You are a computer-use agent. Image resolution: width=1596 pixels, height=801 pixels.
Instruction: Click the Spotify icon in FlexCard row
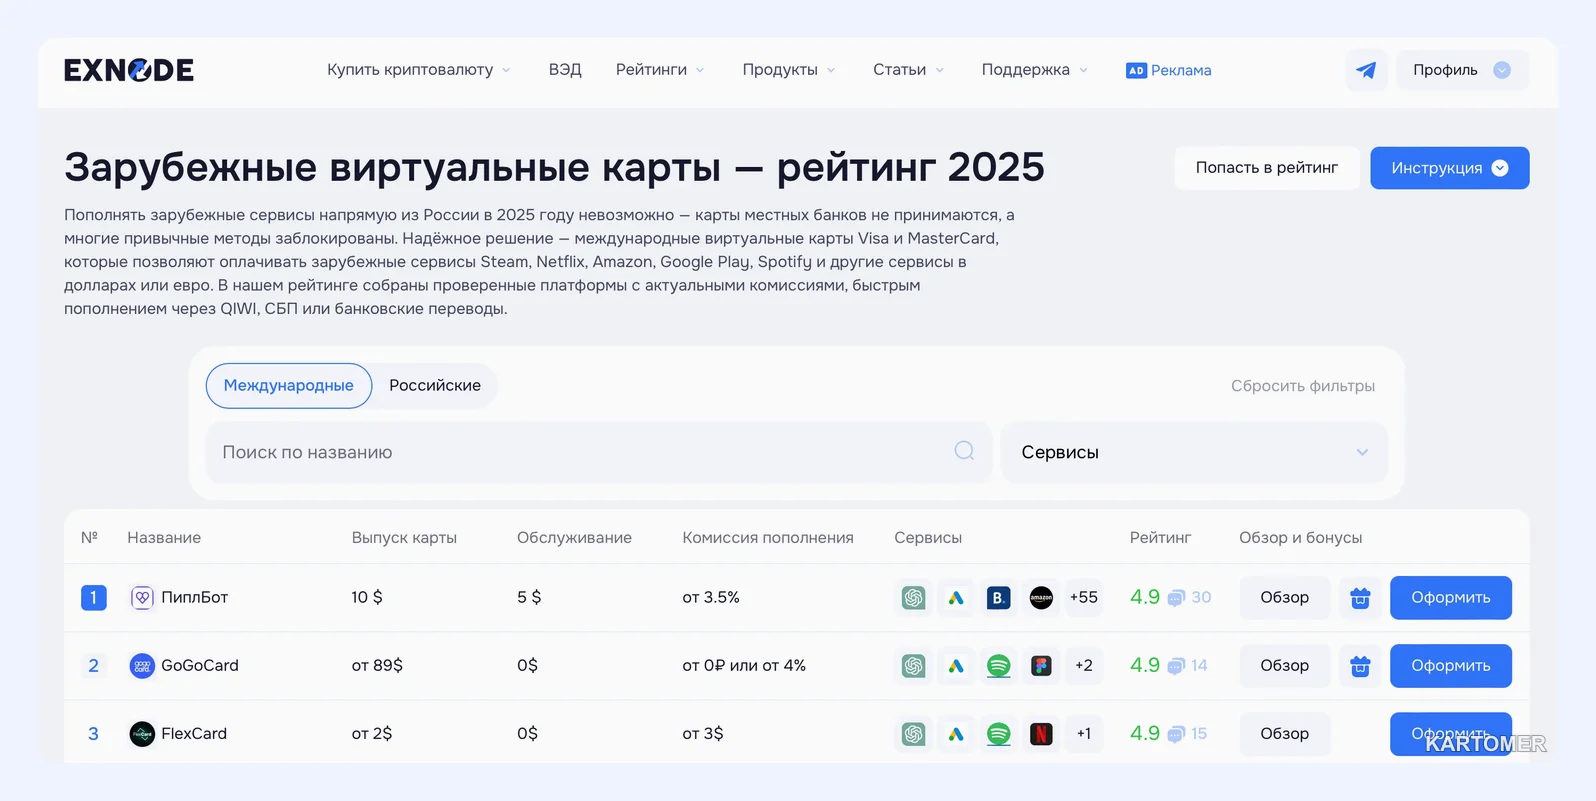tap(998, 734)
